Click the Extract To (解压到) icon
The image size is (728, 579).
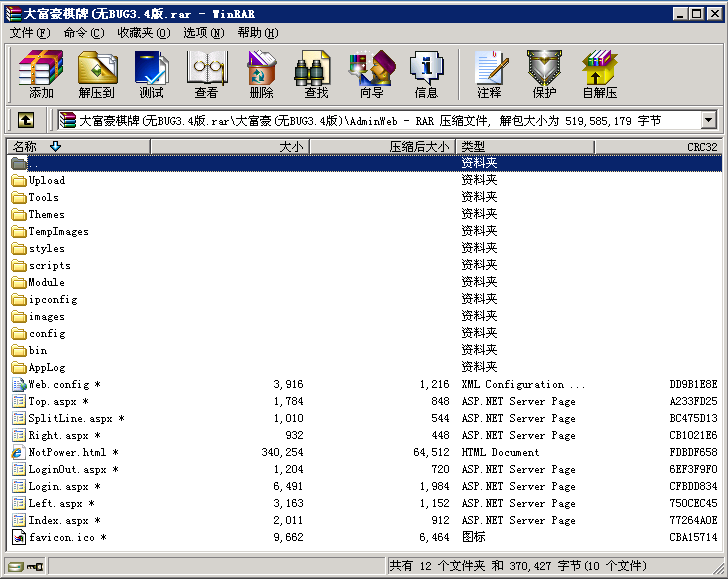pos(97,75)
